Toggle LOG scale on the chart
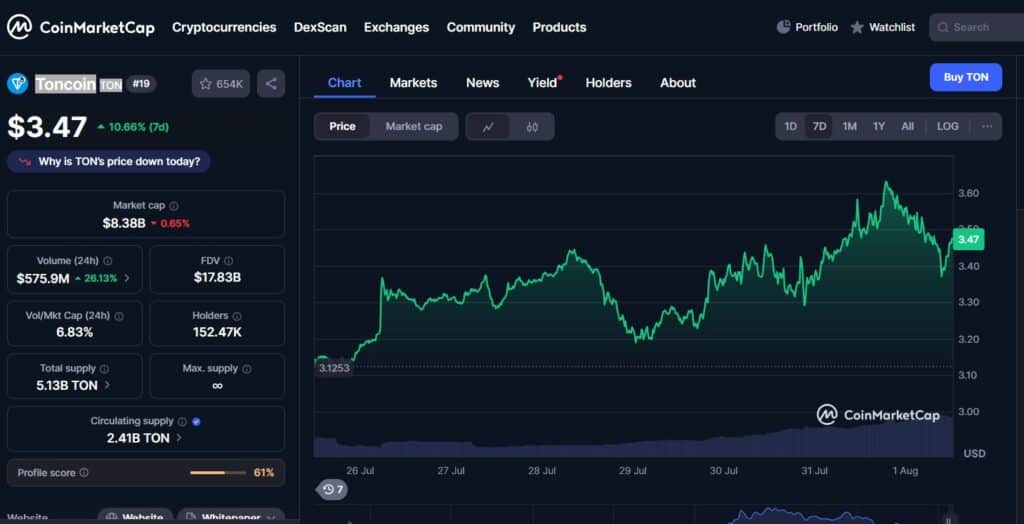This screenshot has height=524, width=1024. point(948,126)
